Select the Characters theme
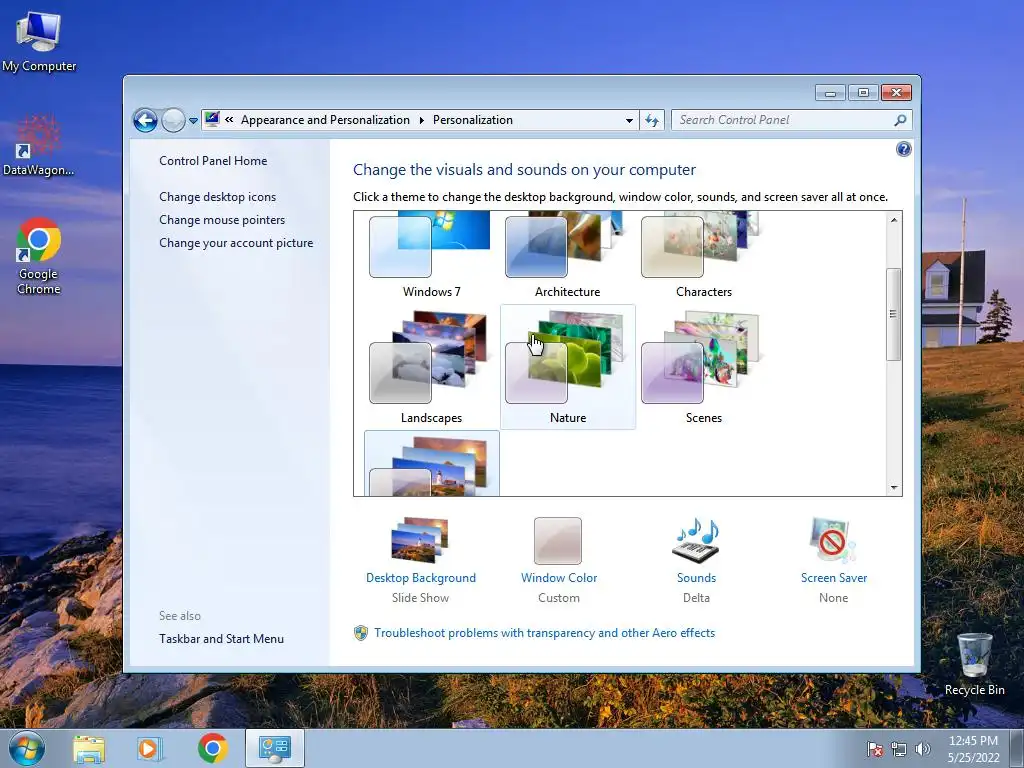The height and width of the screenshot is (768, 1024). [703, 256]
